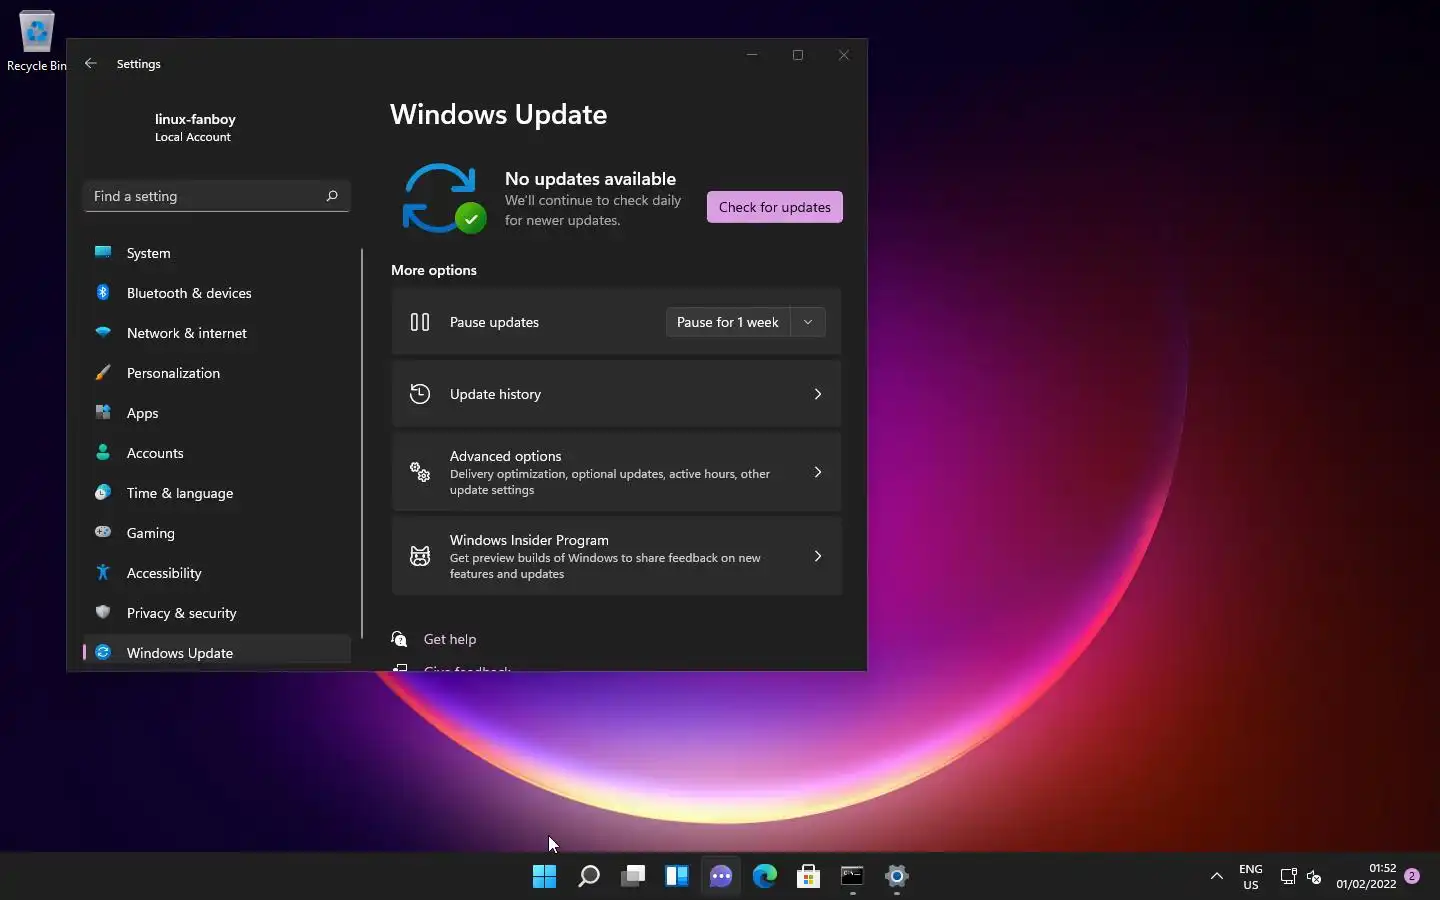Click the Gaming controller icon
This screenshot has width=1440, height=900.
(103, 532)
